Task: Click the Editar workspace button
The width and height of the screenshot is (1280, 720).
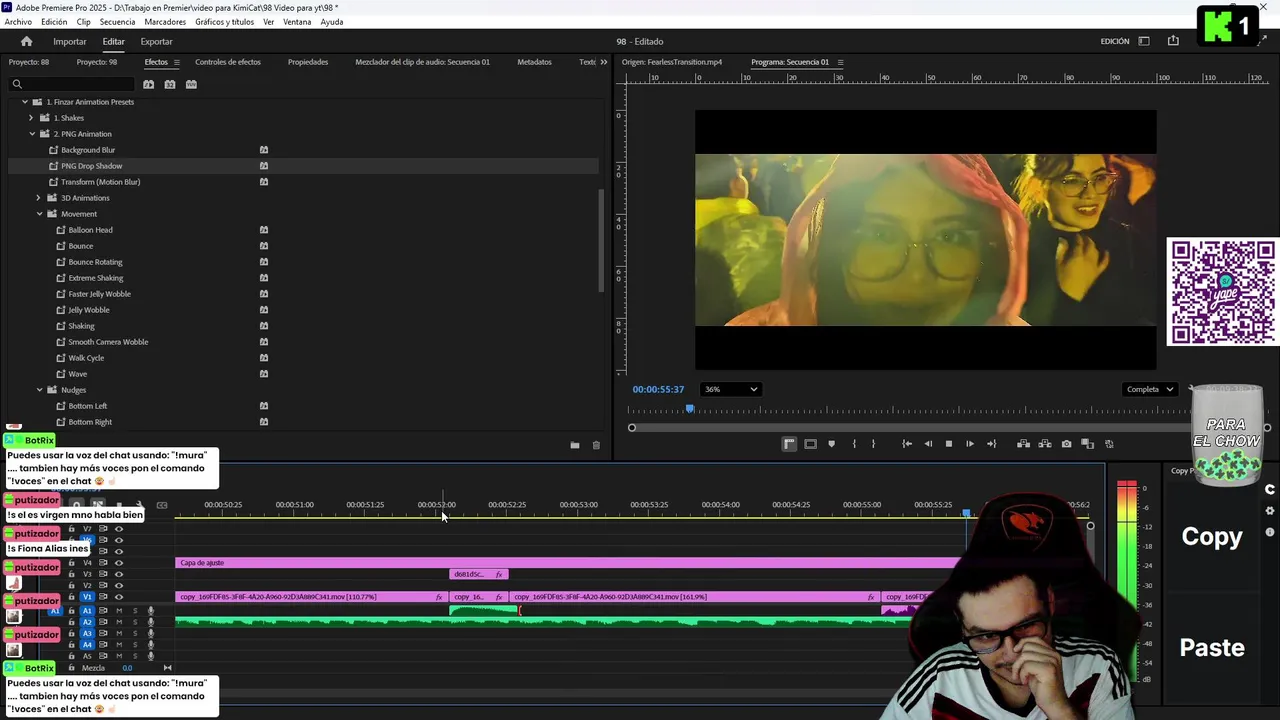Action: (113, 41)
